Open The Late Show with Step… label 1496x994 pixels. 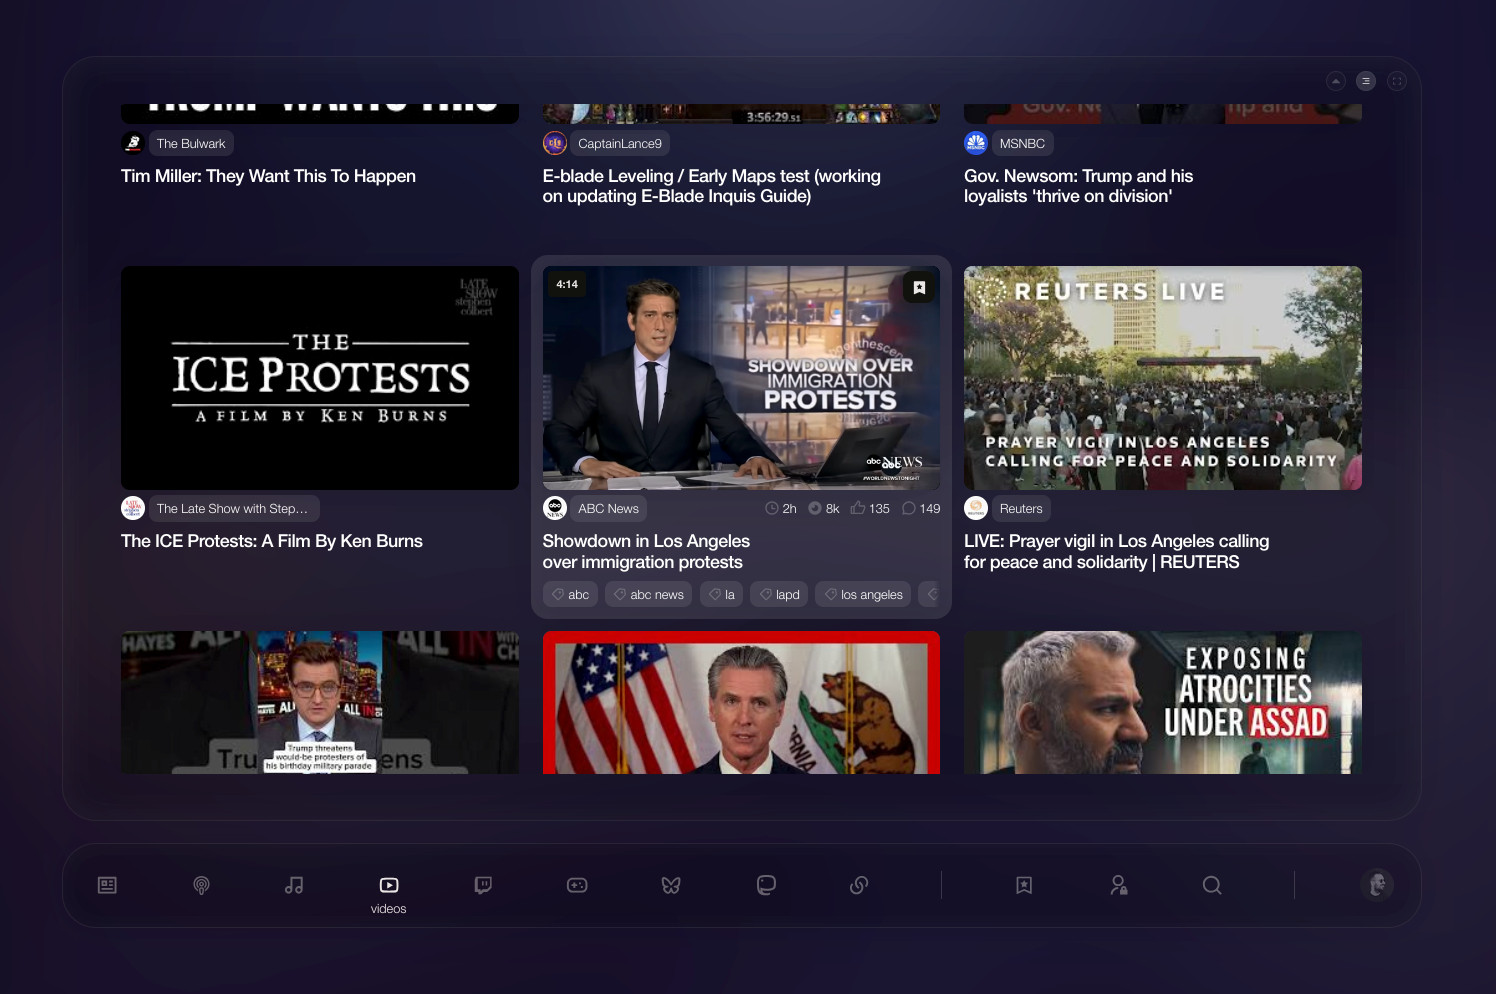click(x=233, y=508)
